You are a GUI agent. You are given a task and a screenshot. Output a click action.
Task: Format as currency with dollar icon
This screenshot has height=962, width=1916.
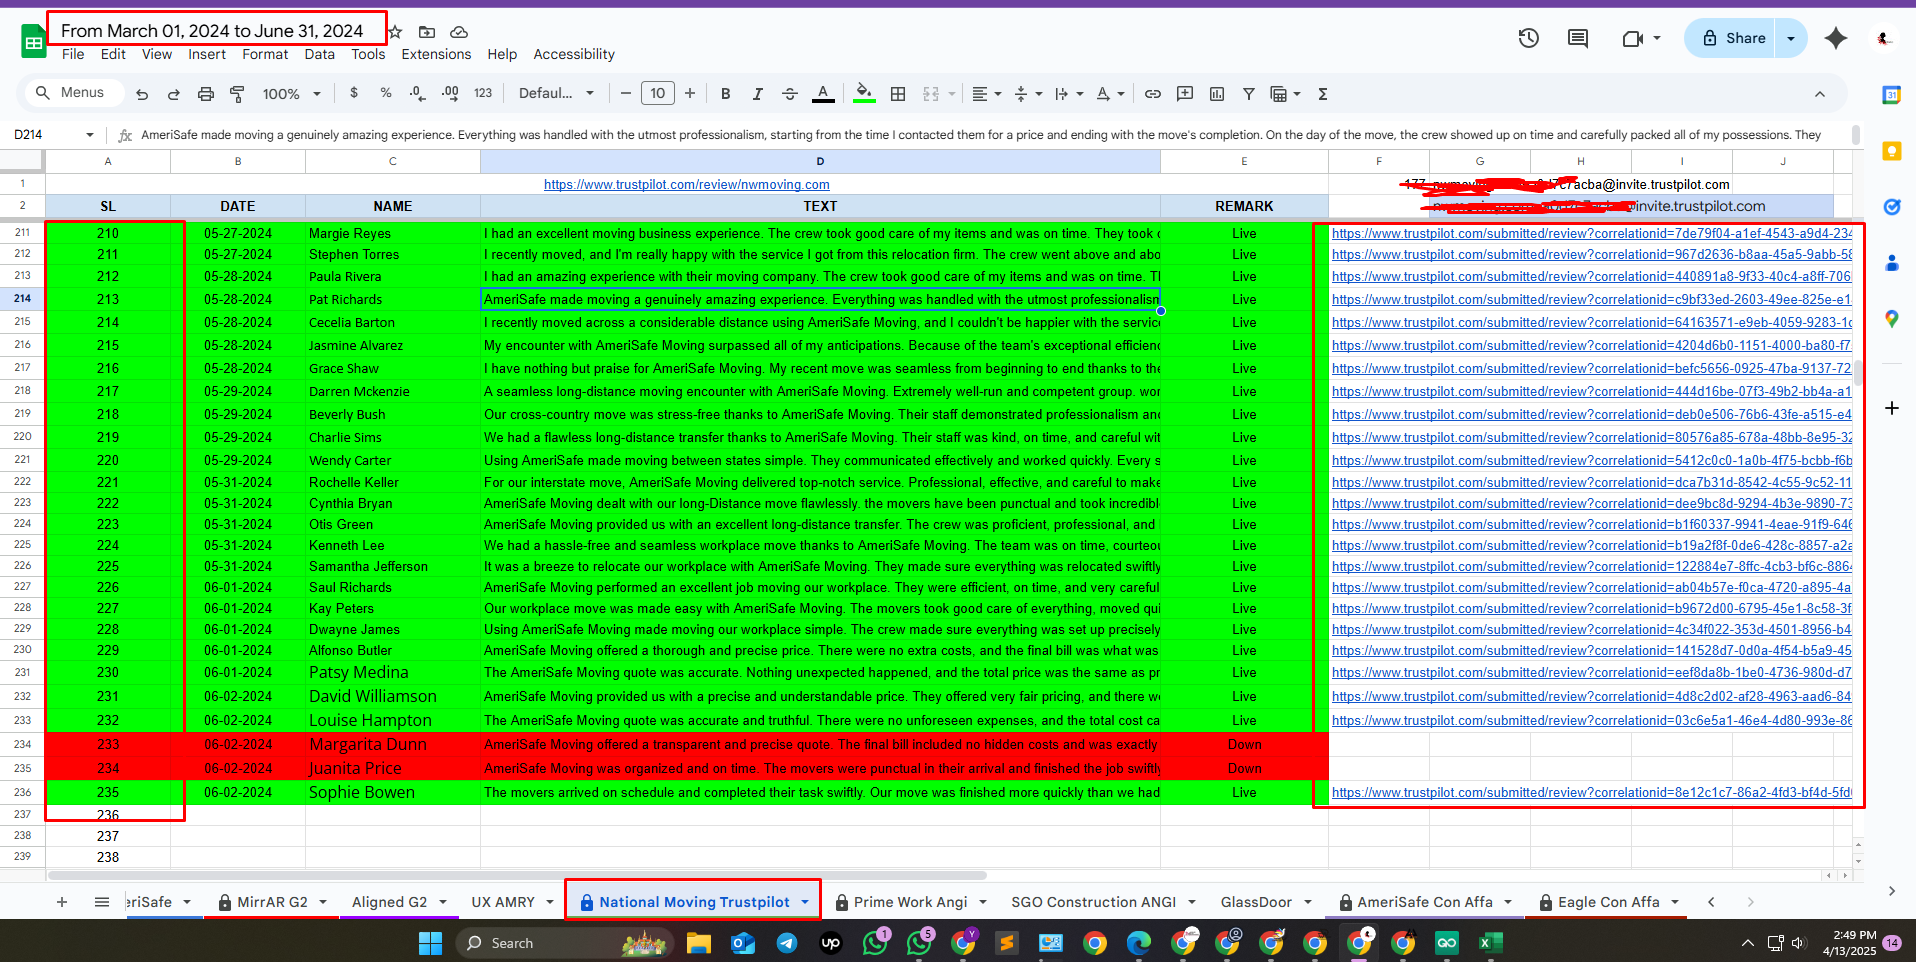[354, 93]
